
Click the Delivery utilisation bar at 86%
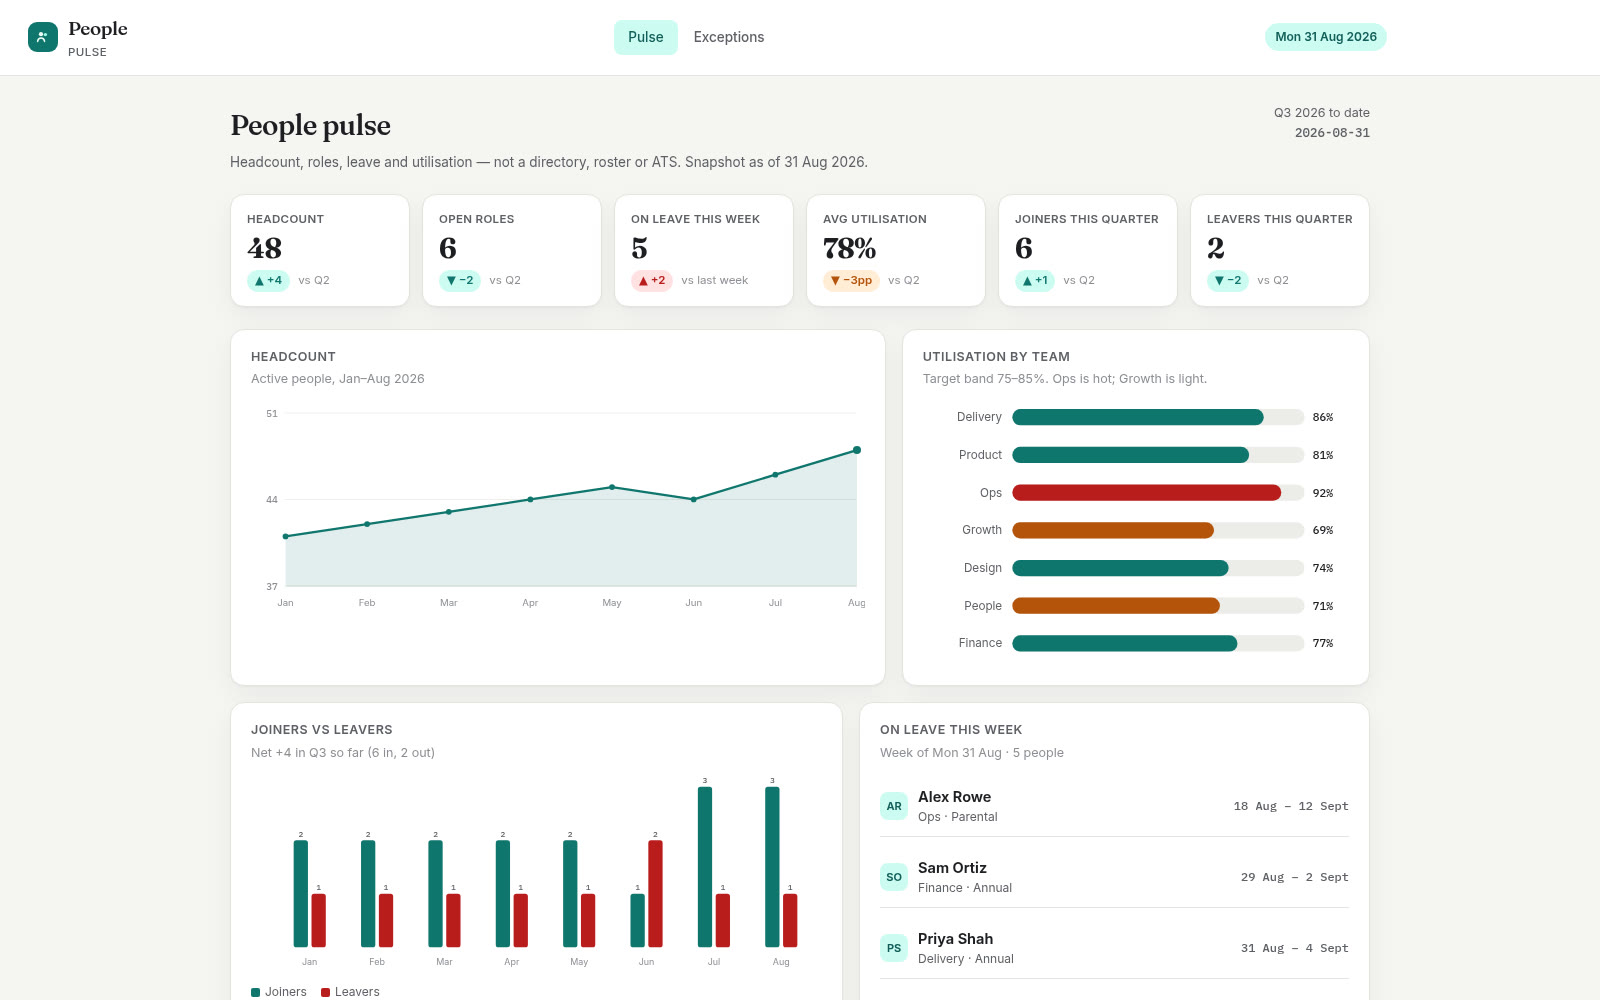[1138, 417]
